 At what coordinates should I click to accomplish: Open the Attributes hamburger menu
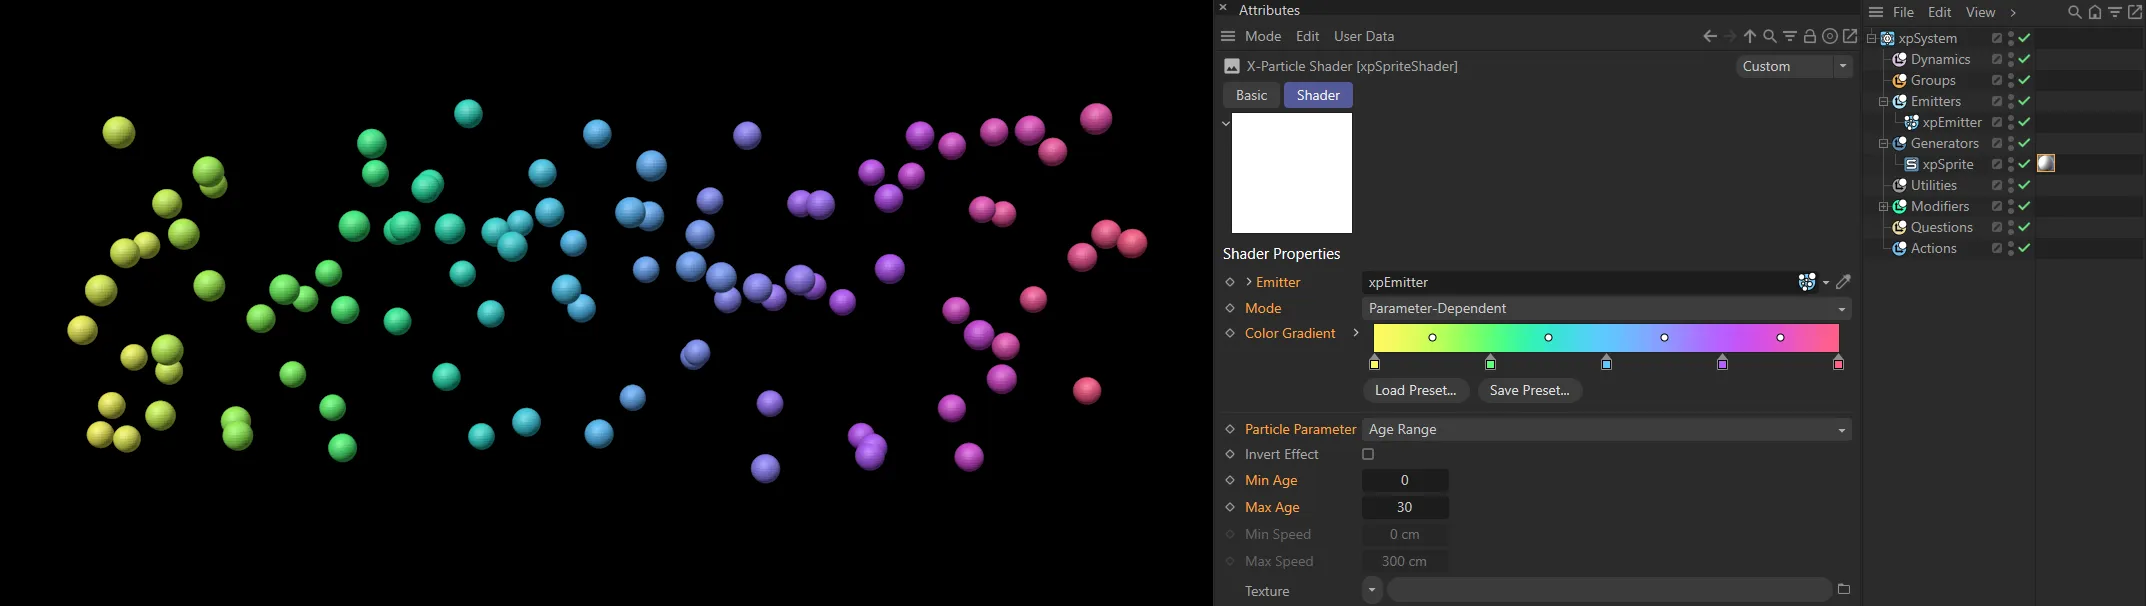click(1228, 36)
